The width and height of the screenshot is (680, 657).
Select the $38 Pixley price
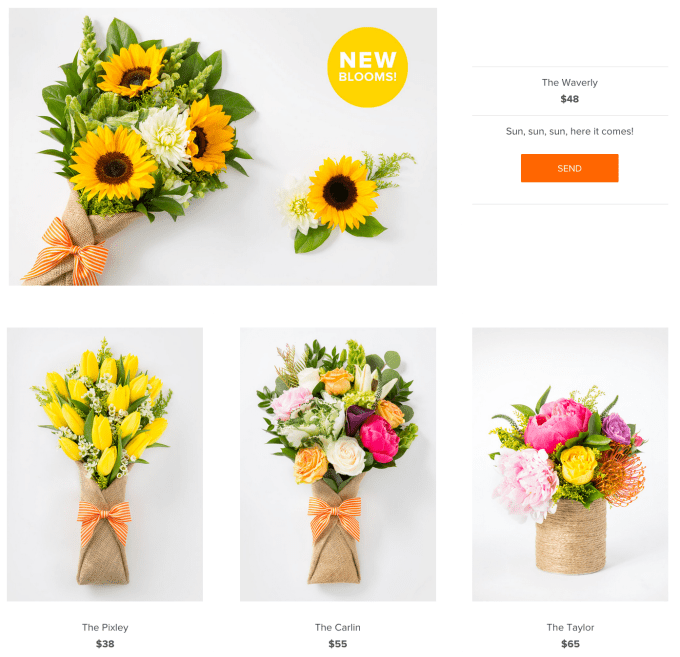(x=105, y=644)
